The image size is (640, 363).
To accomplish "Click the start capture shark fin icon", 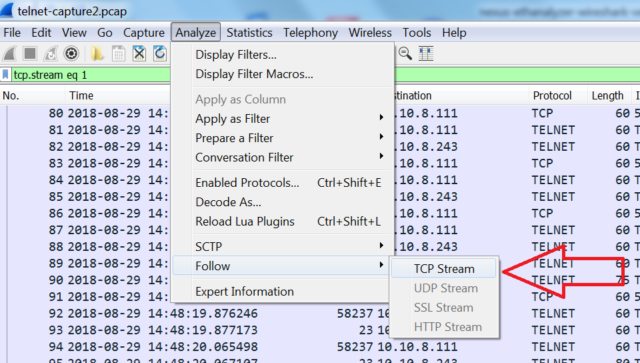I will (x=9, y=53).
